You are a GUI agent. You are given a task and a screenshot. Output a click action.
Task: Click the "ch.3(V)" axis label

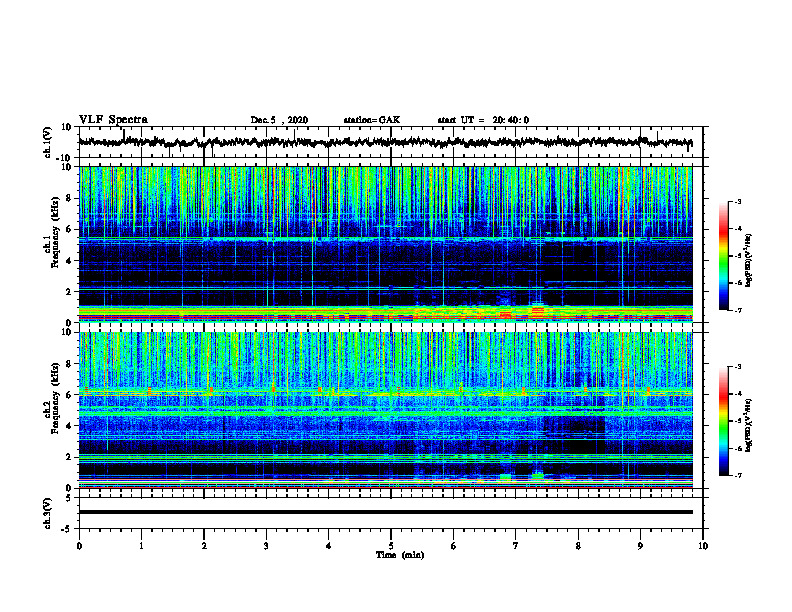click(47, 513)
